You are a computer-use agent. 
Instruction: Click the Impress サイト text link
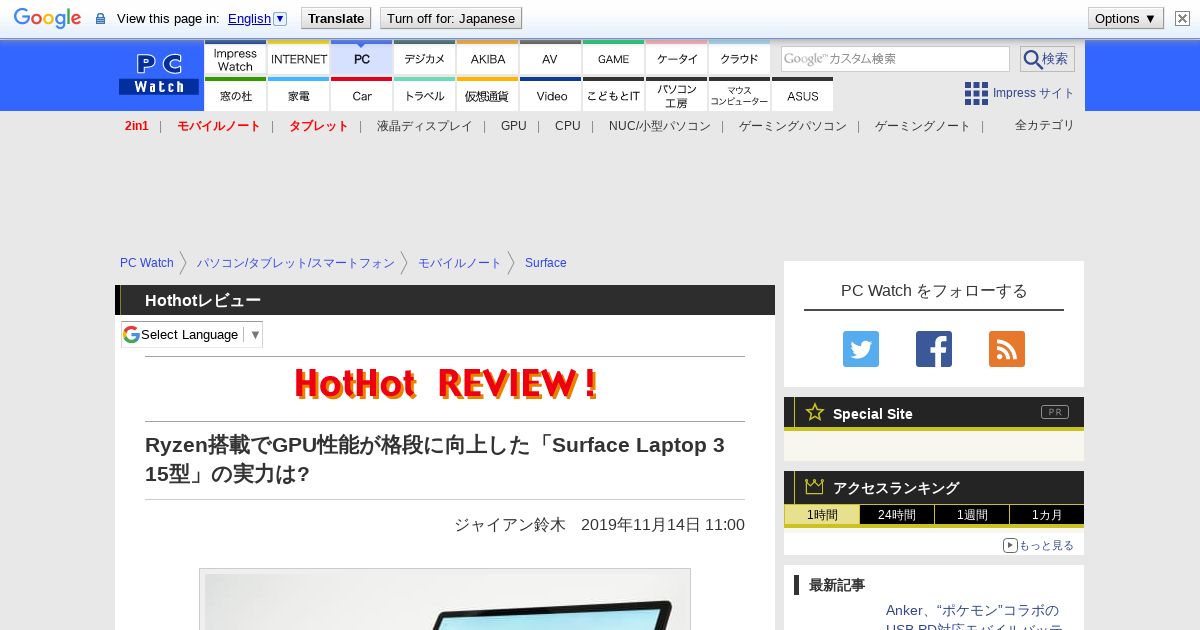pos(1034,93)
